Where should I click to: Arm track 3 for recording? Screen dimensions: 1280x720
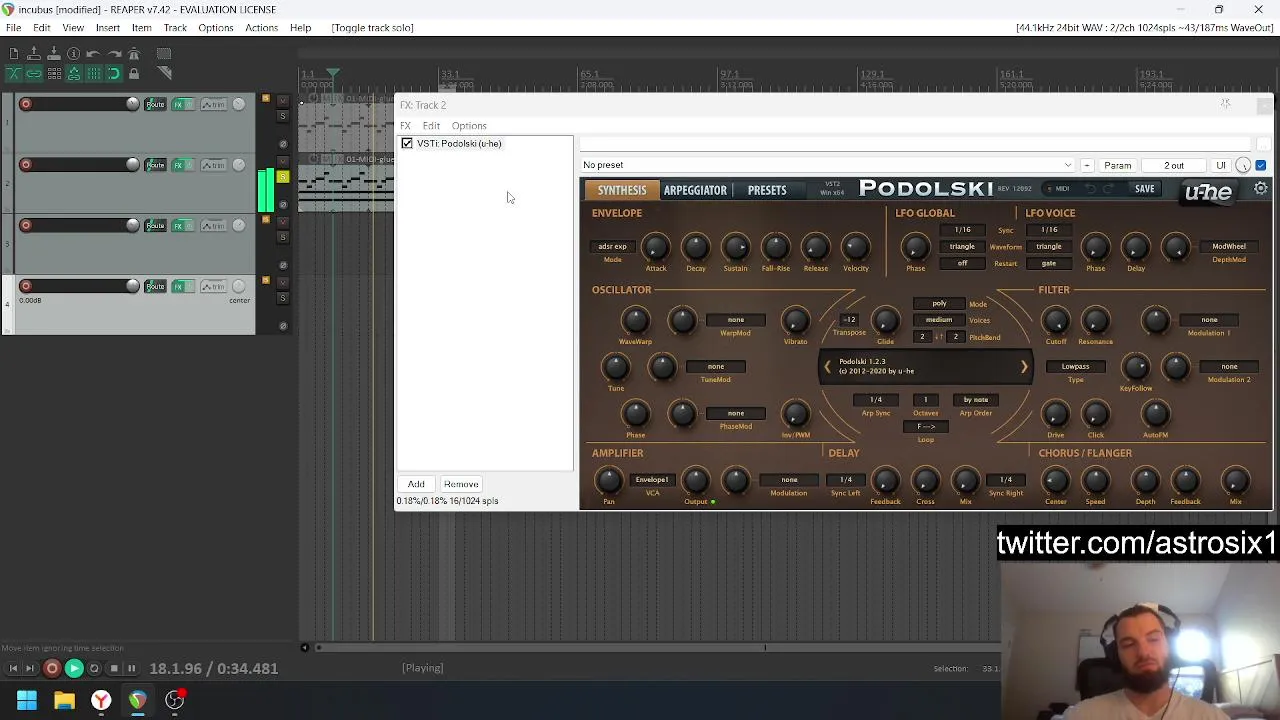[26, 225]
